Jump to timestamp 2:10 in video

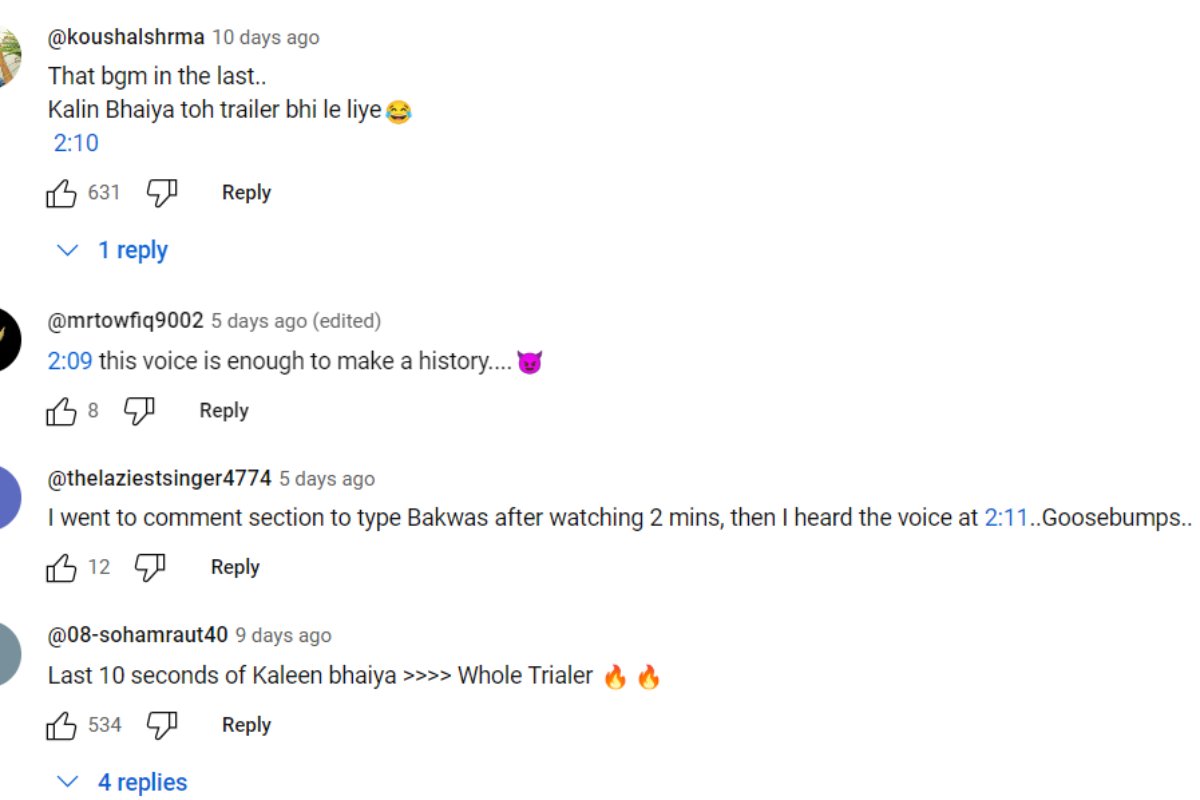76,143
